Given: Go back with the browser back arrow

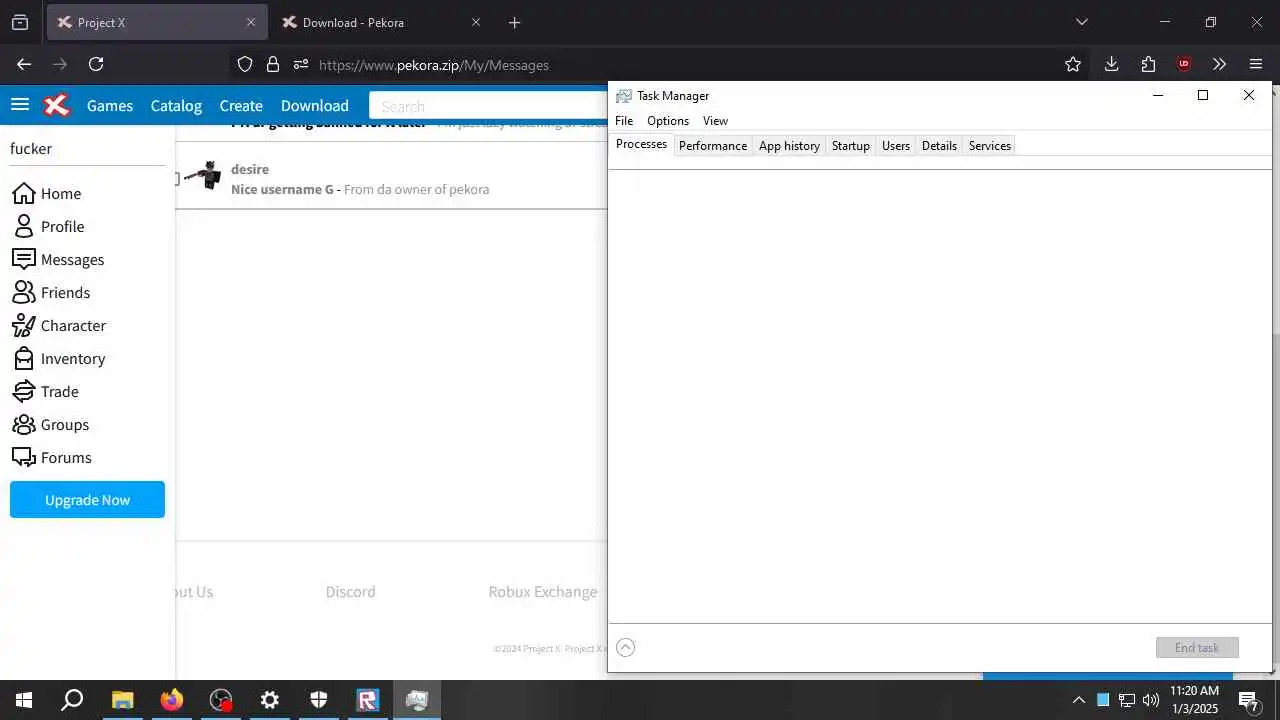Looking at the screenshot, I should [24, 64].
